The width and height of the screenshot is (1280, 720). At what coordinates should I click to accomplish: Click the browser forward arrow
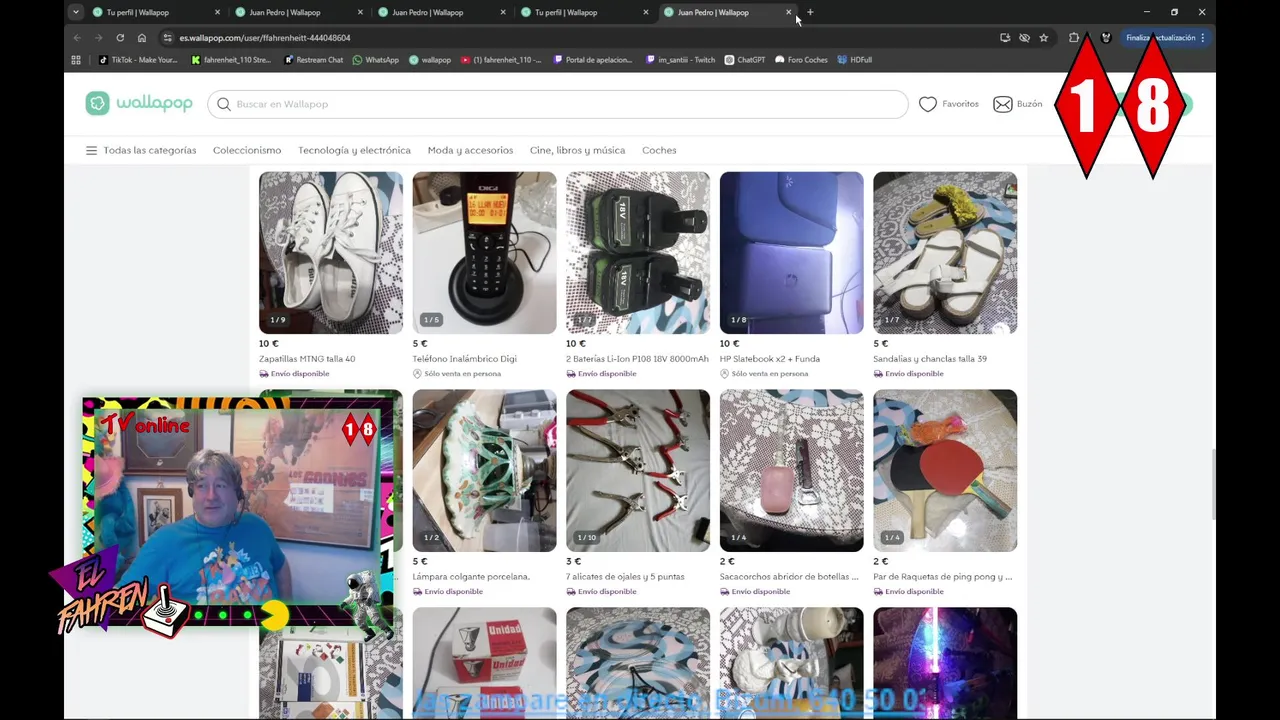point(98,38)
